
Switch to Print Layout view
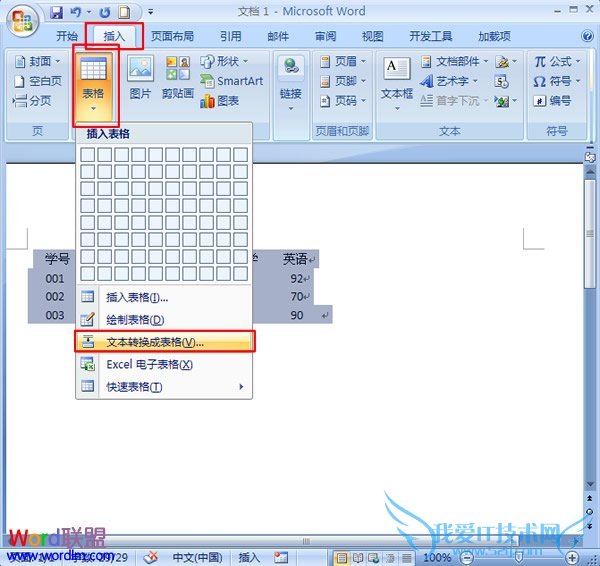coord(342,558)
